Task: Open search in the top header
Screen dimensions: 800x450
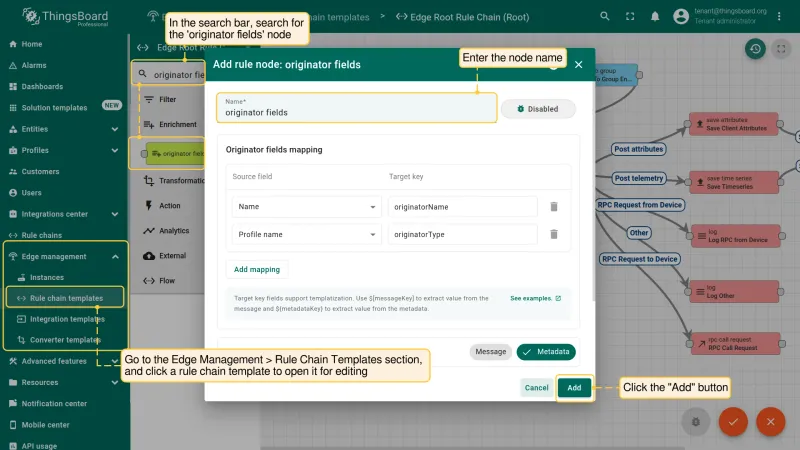Action: tap(605, 16)
